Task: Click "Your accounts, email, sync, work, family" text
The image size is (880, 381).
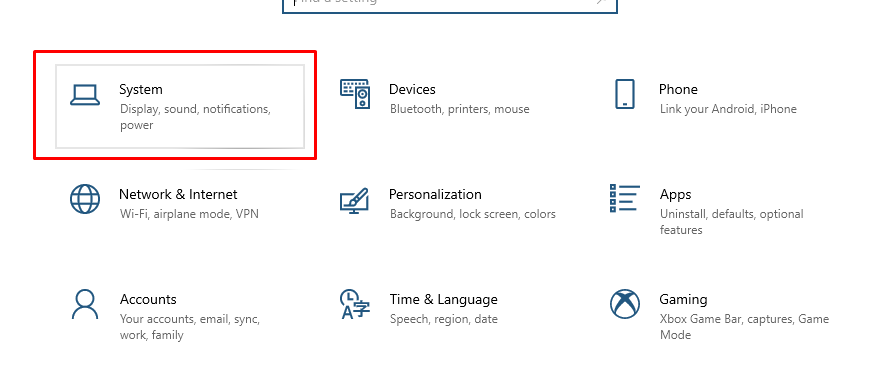Action: [x=190, y=327]
